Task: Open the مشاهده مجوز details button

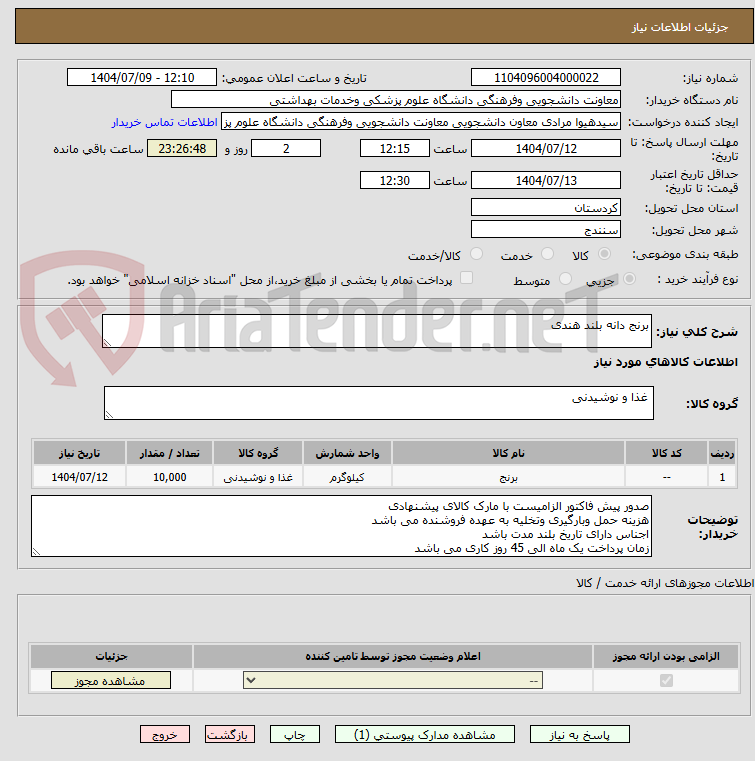Action: pyautogui.click(x=111, y=680)
